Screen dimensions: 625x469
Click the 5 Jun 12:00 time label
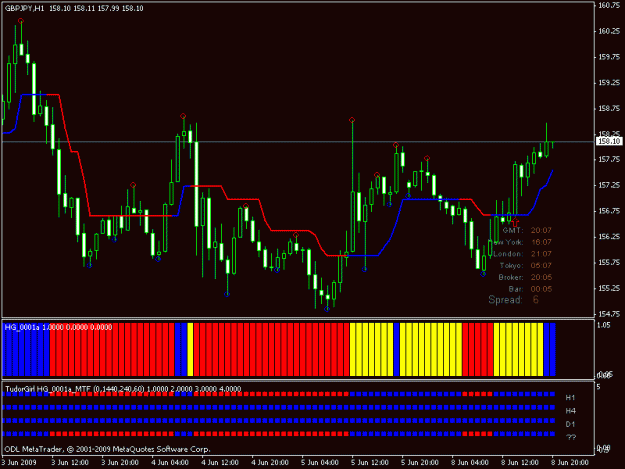[x=369, y=463]
